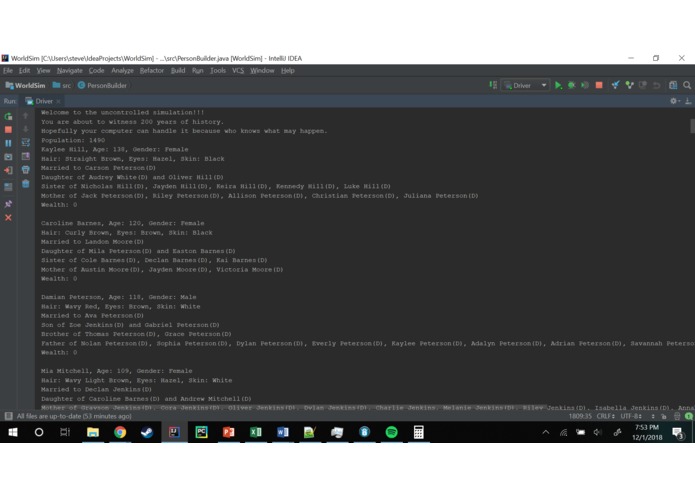Click the Exit icon in Run sidebar

coord(8,170)
